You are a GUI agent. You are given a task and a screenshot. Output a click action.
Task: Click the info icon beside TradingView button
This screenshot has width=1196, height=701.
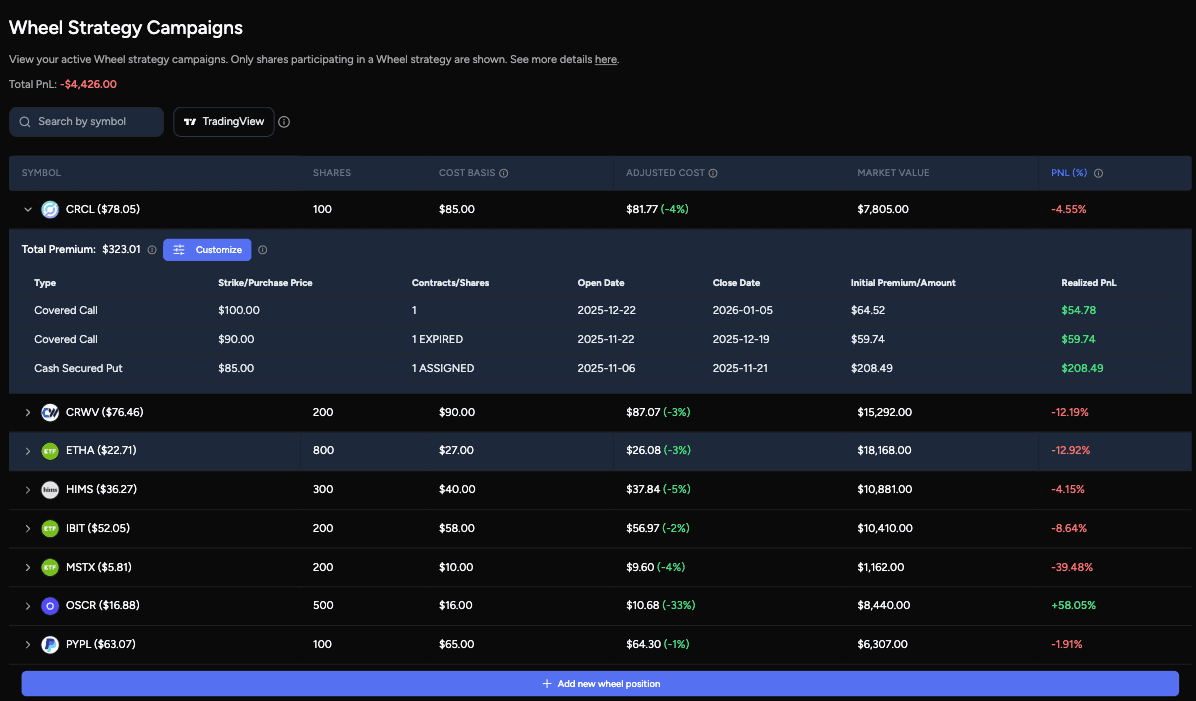point(284,122)
